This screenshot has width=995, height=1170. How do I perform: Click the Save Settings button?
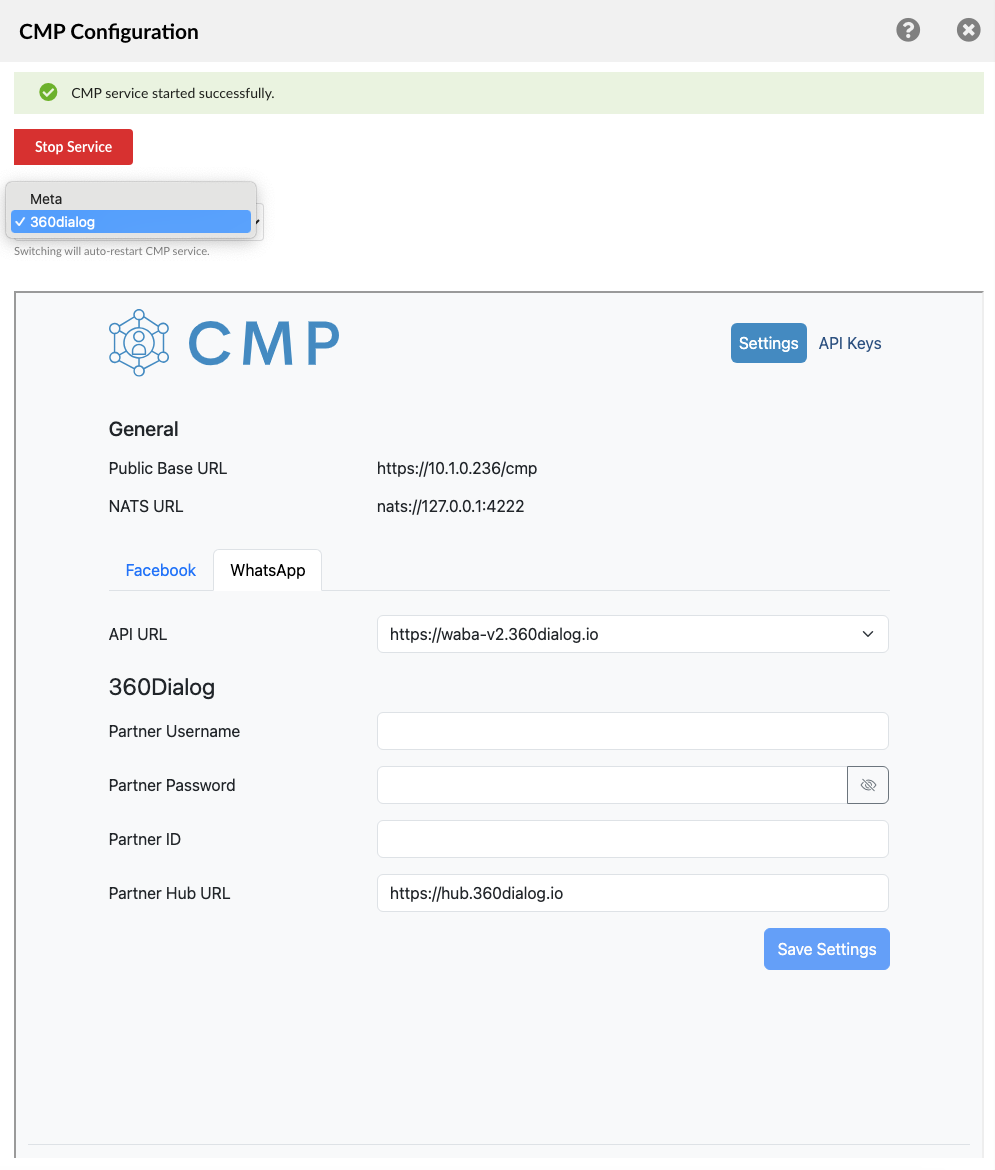(826, 949)
